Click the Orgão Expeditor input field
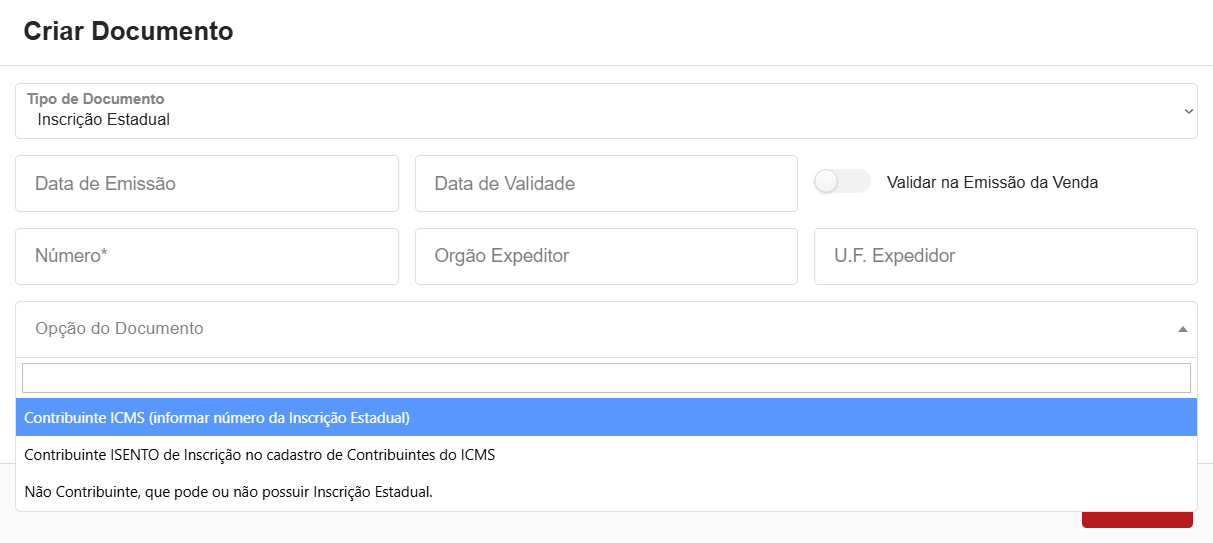 point(606,256)
